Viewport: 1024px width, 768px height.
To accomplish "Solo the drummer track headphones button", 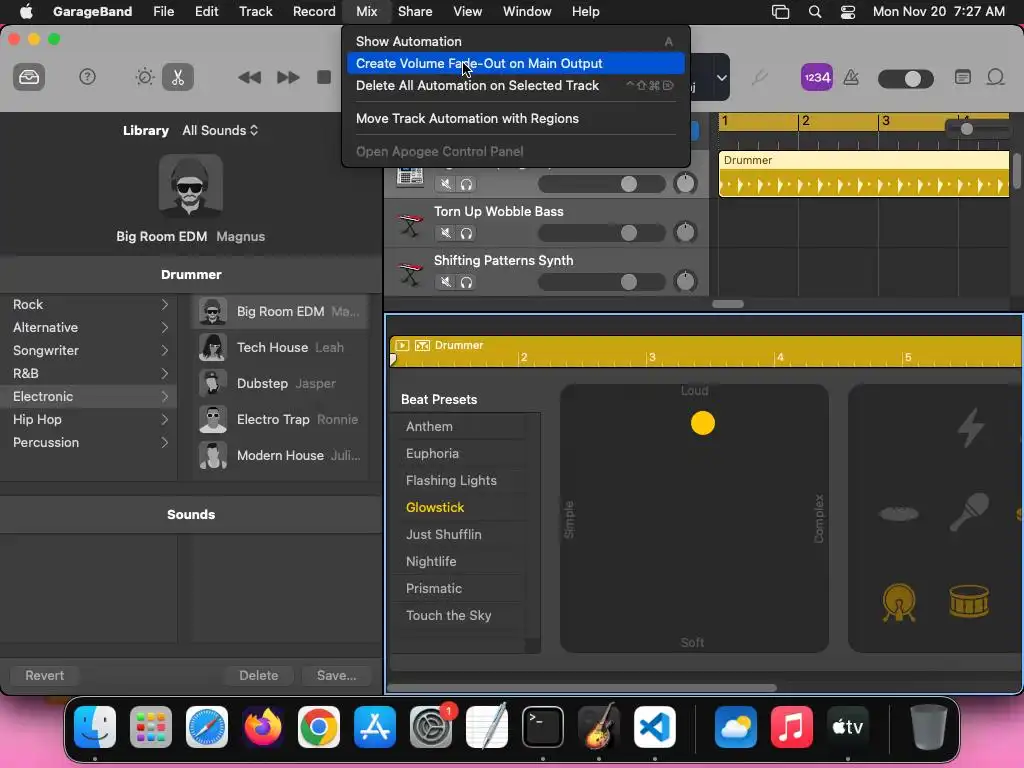I will [x=466, y=184].
